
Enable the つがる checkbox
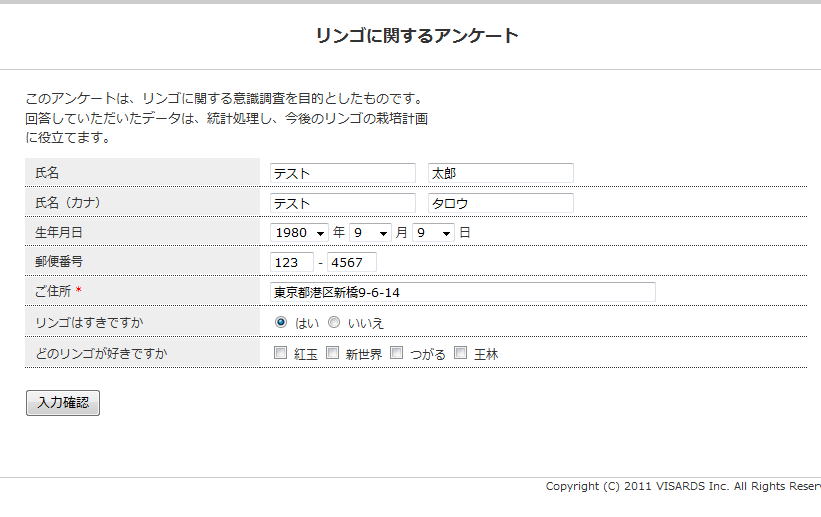(x=396, y=353)
